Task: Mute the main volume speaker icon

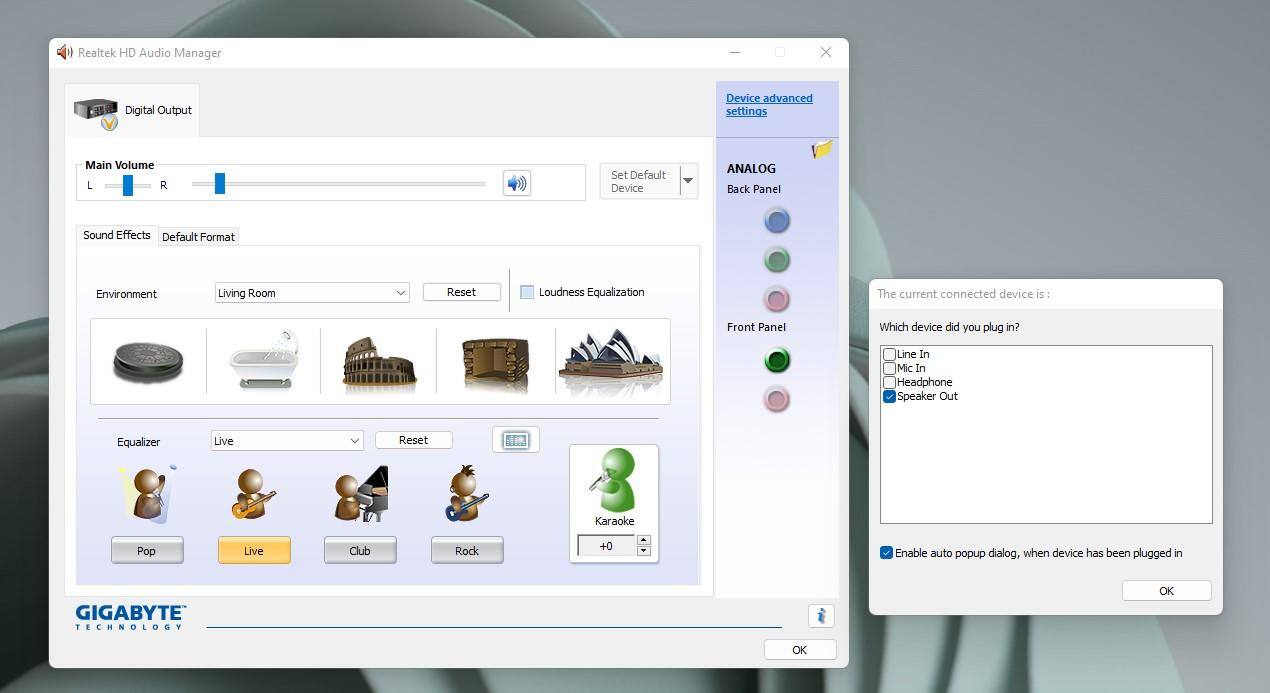Action: click(x=516, y=183)
